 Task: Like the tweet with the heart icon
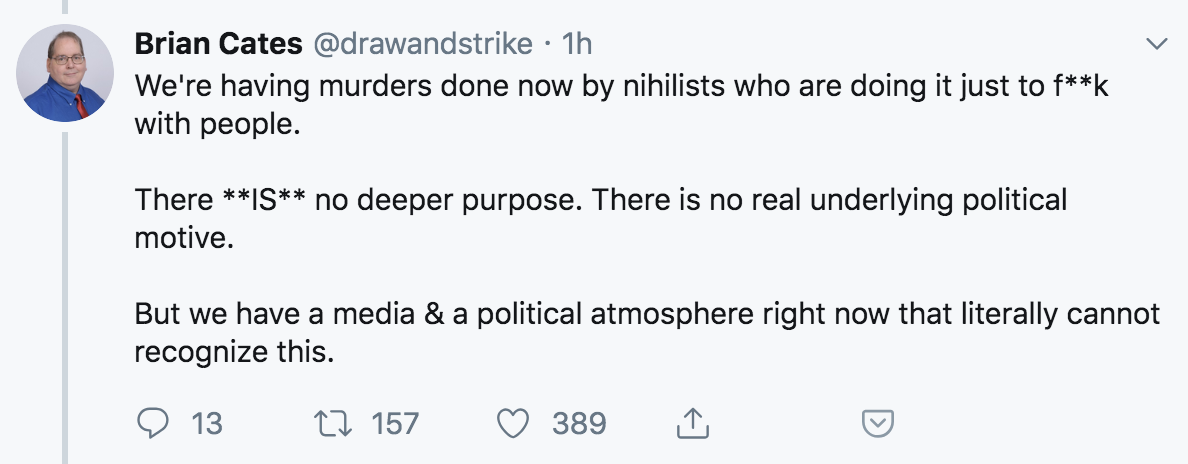(x=514, y=424)
